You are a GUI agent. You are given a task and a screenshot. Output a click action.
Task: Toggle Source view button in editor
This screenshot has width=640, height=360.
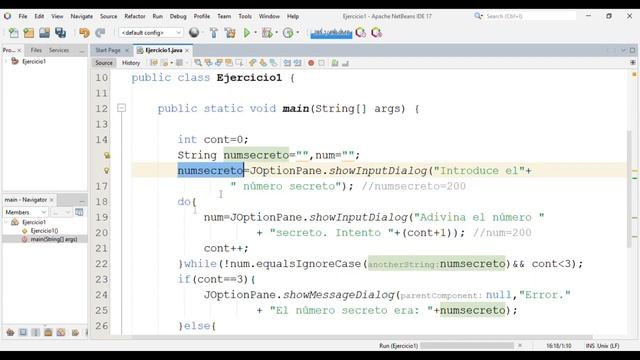(104, 63)
